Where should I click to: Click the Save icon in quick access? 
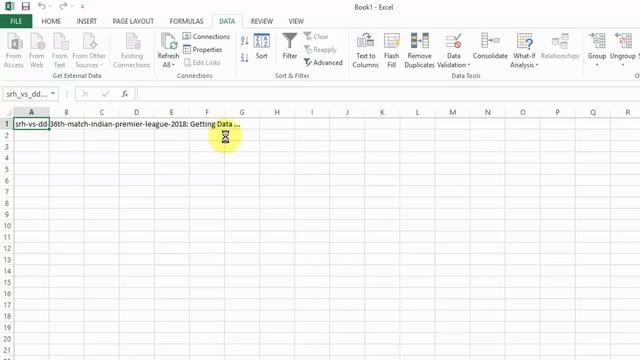(26, 6)
